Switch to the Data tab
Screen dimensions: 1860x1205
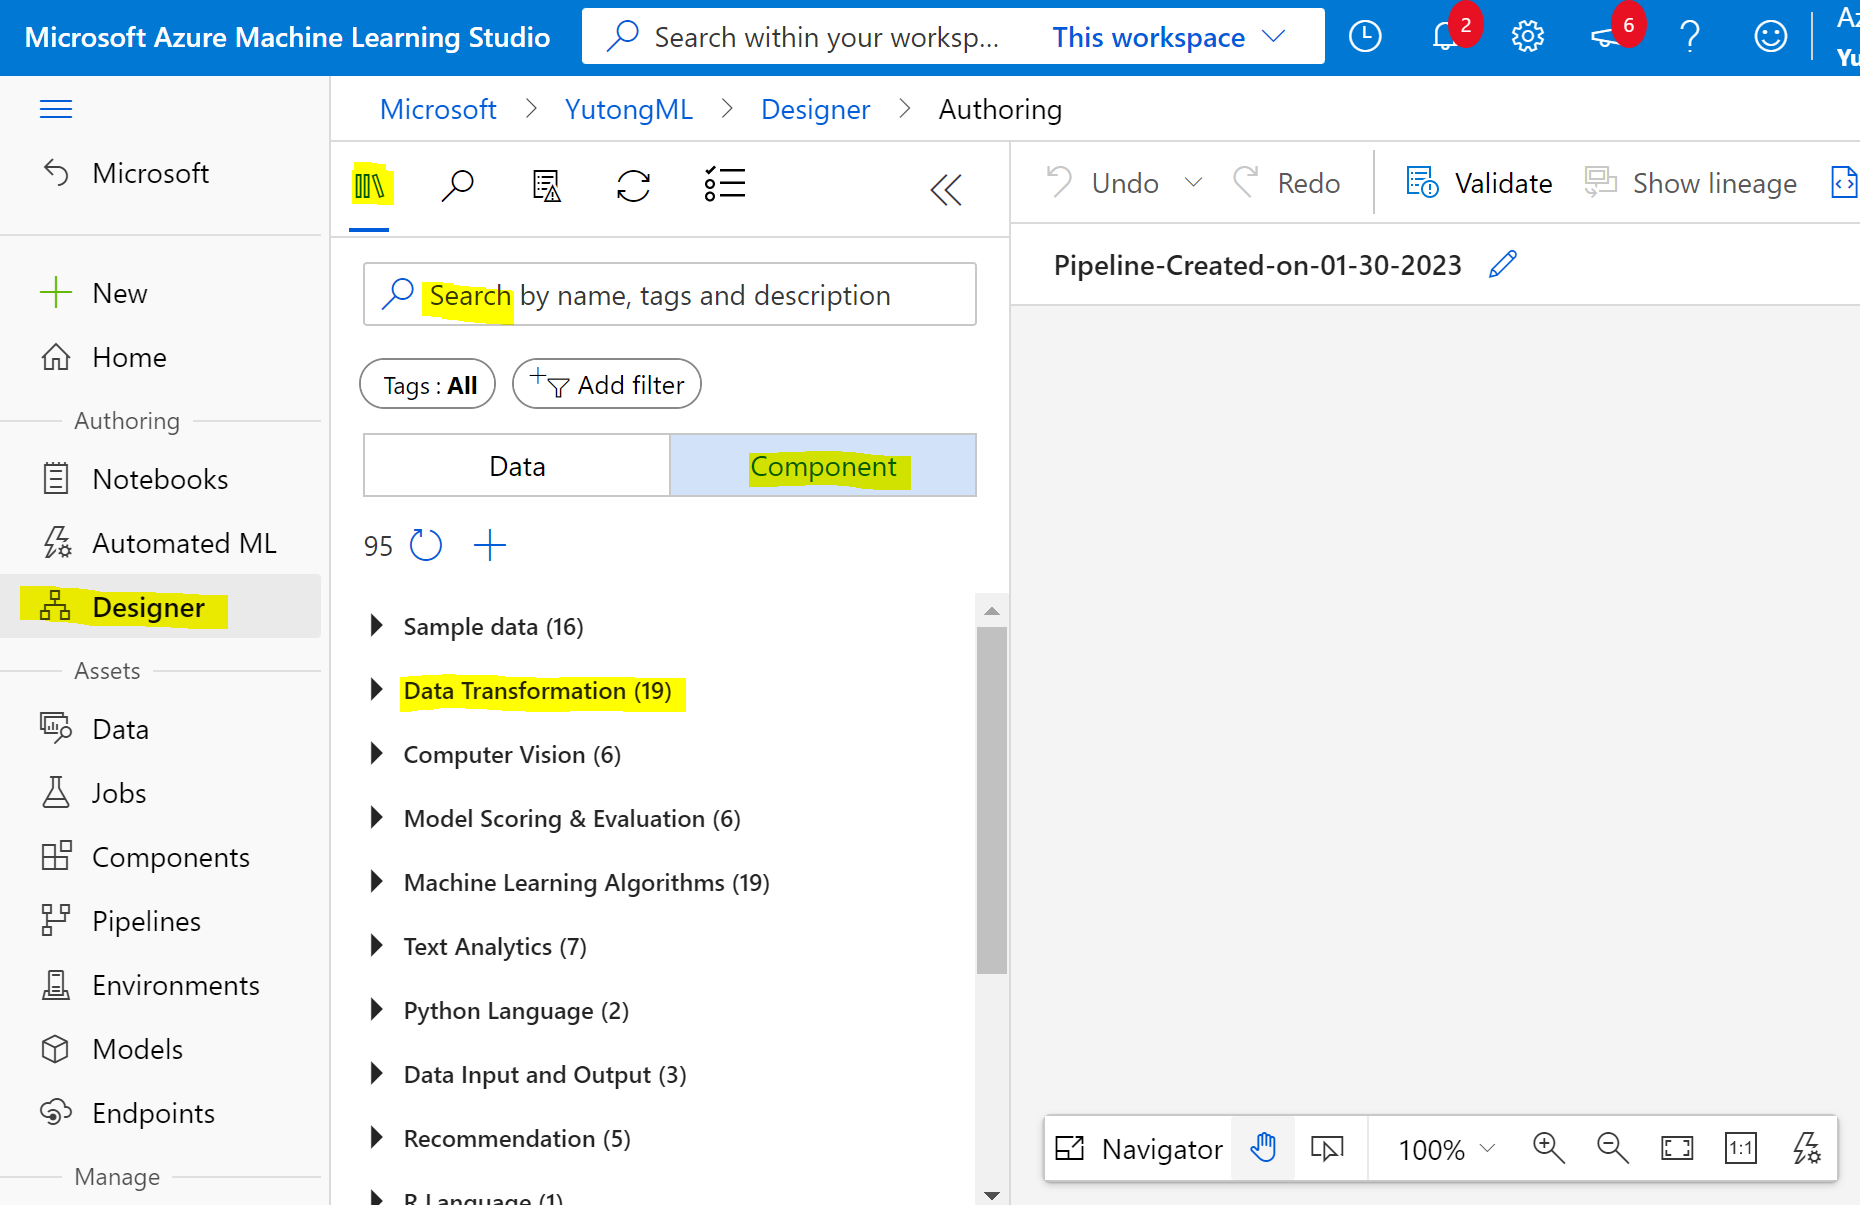click(517, 466)
